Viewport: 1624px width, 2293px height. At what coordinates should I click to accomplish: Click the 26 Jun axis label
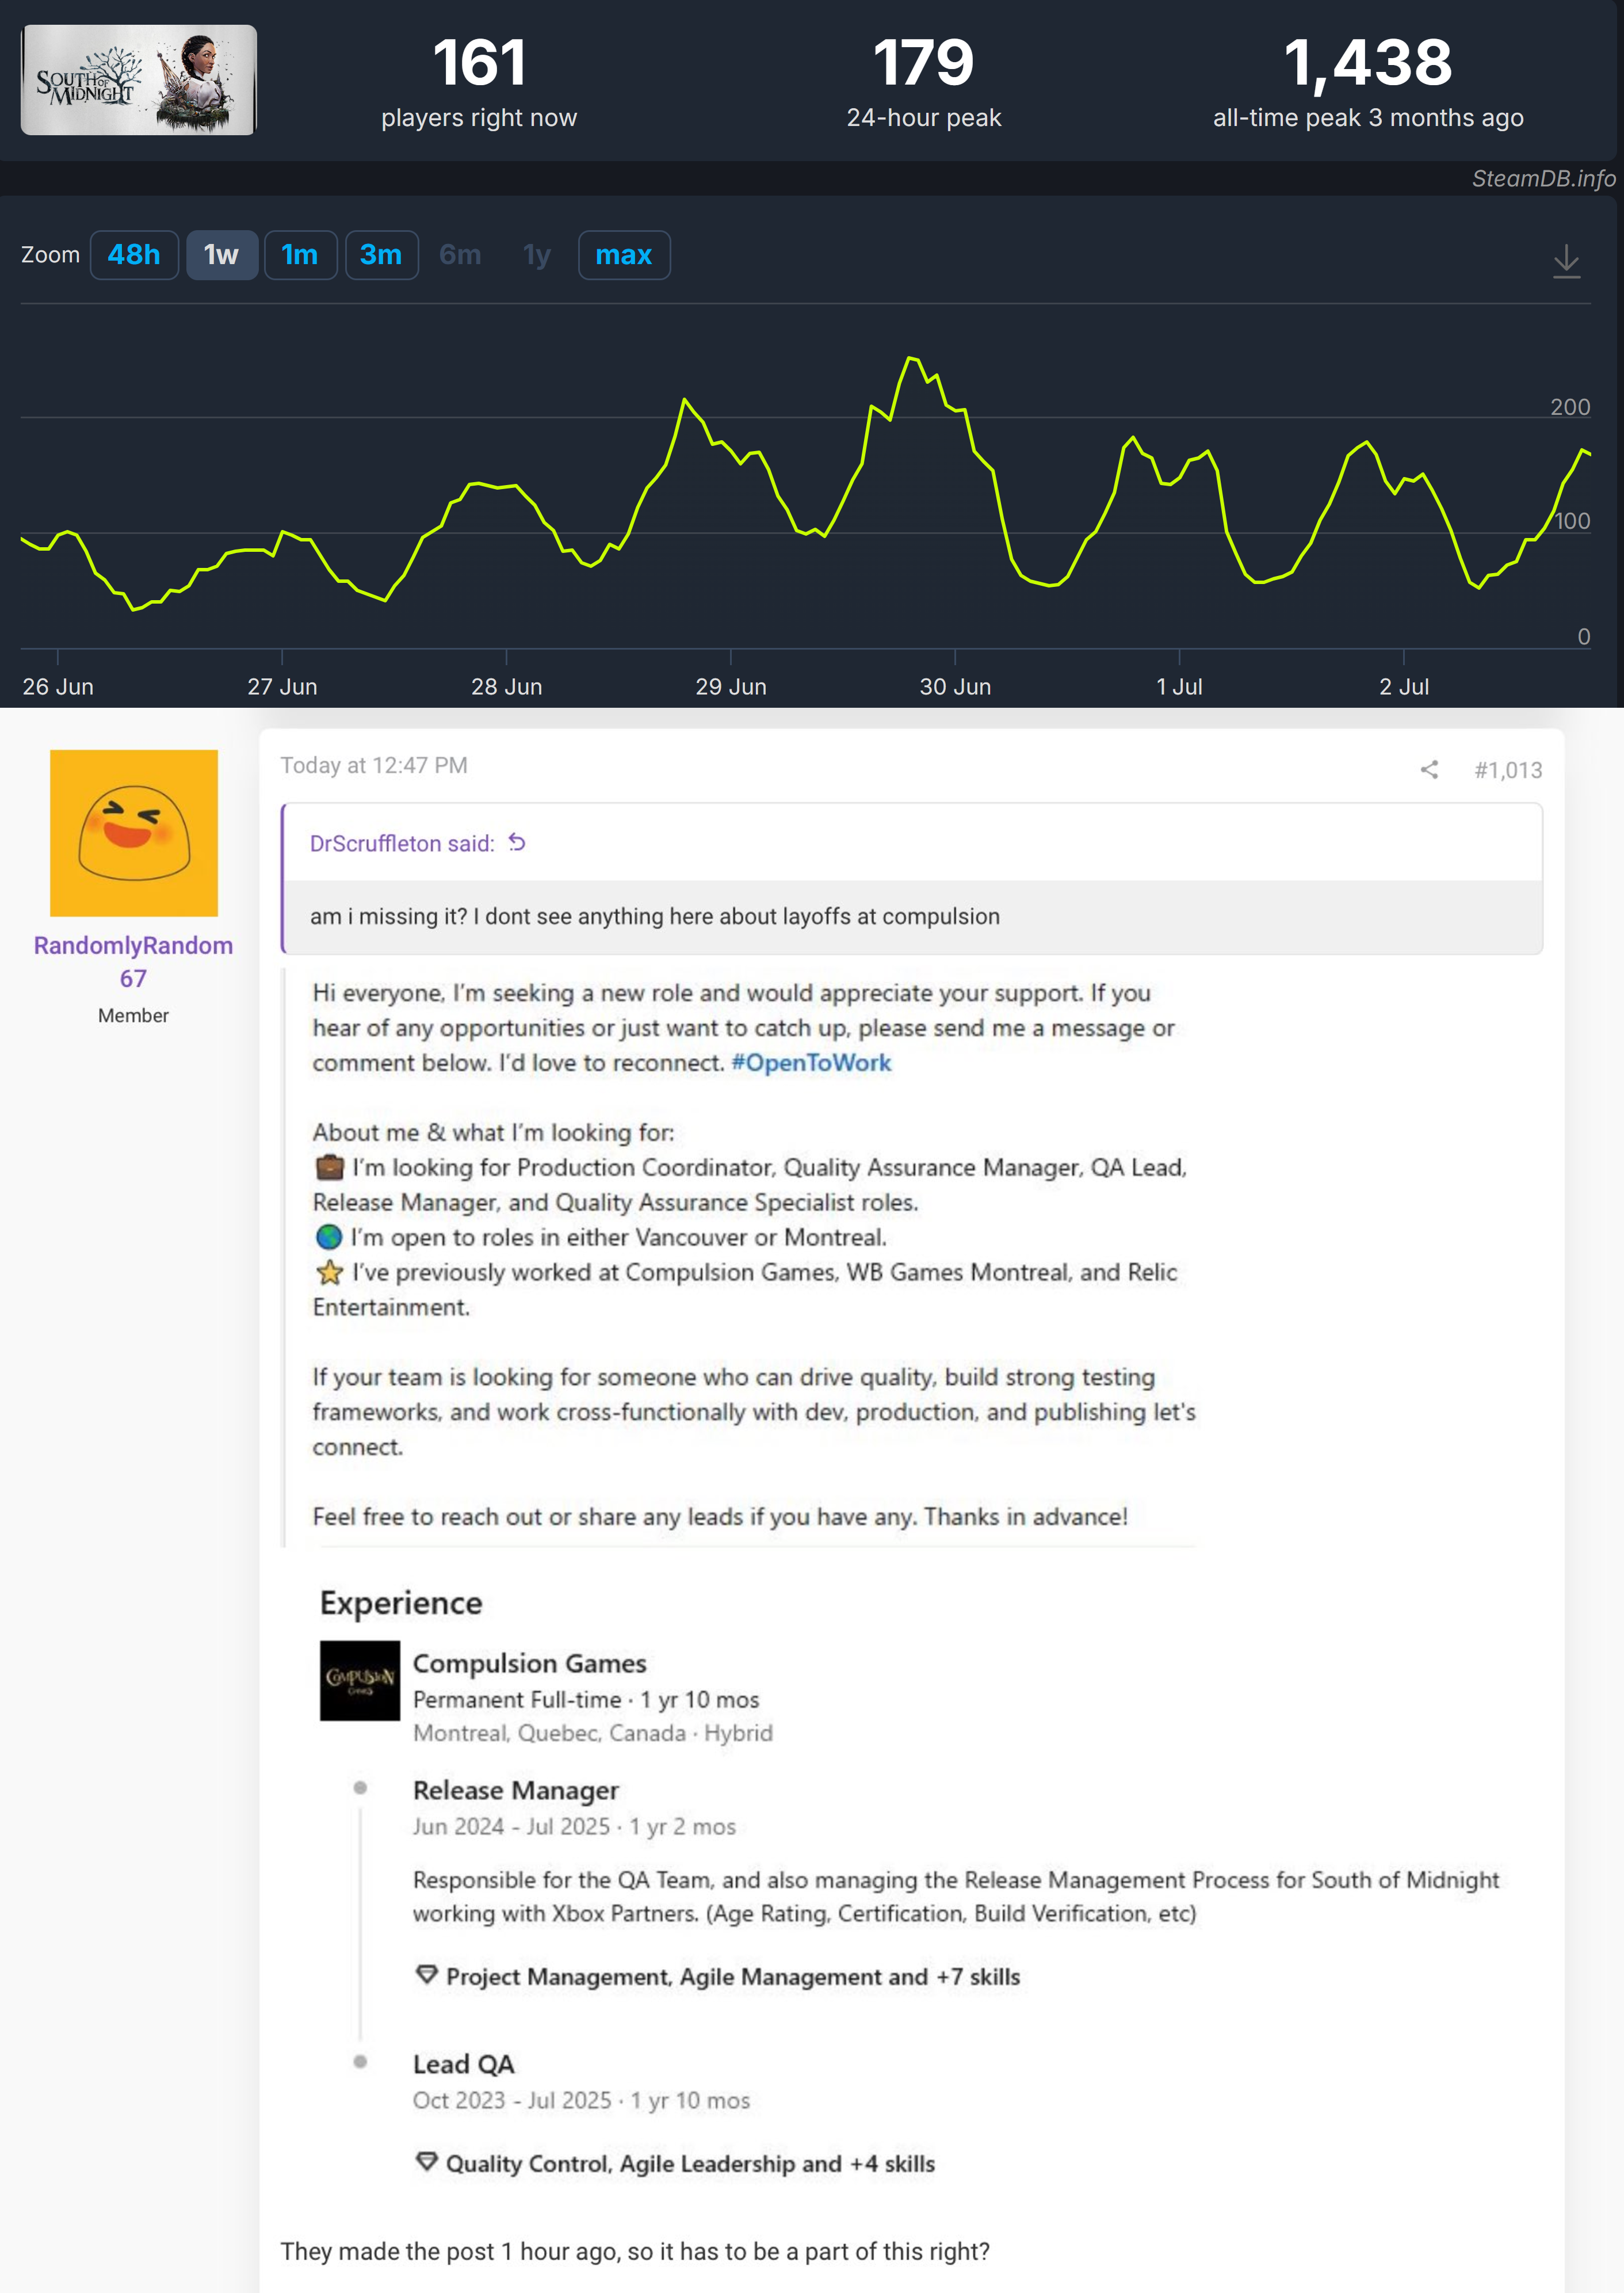[58, 687]
